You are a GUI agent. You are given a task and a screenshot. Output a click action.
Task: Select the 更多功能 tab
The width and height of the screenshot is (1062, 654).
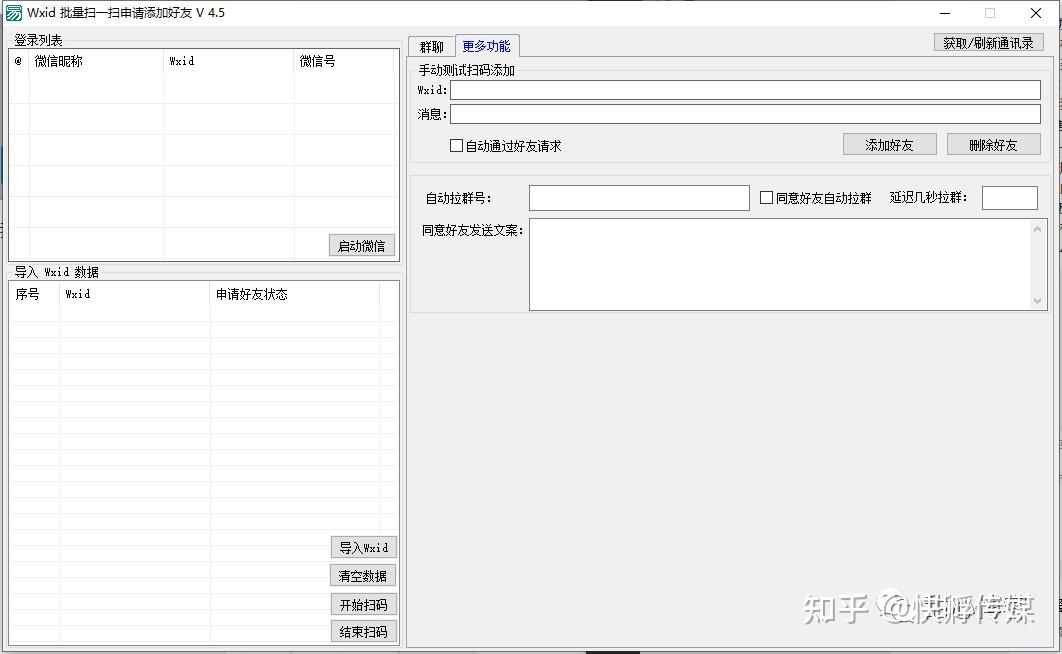486,46
